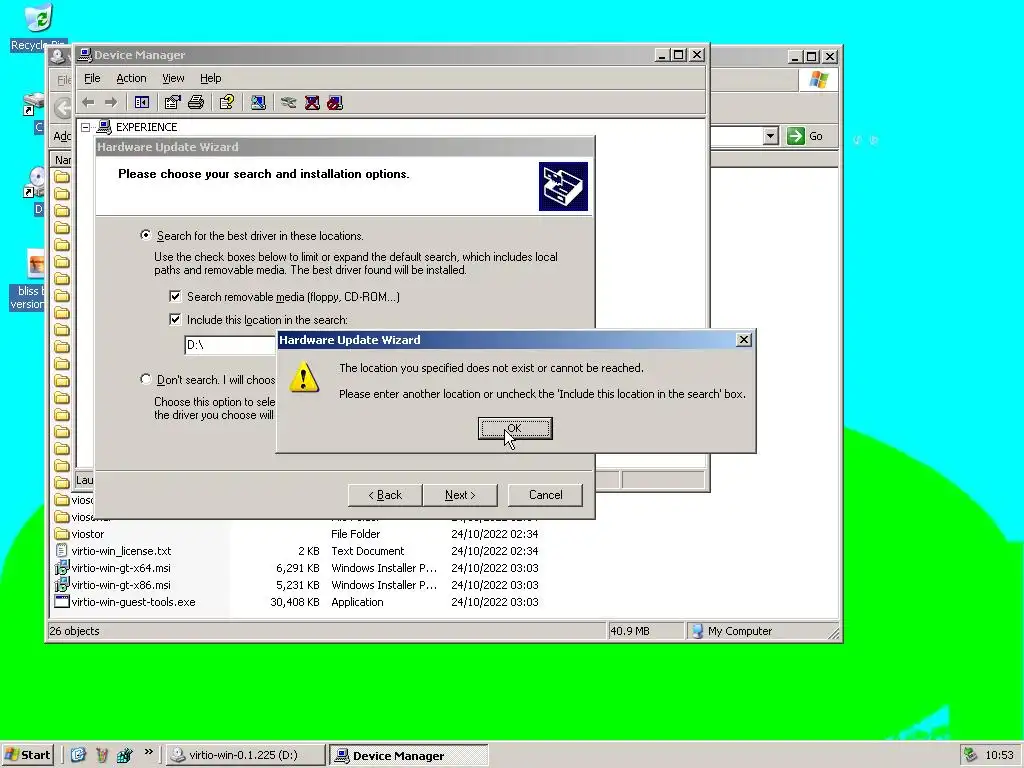Select virtio-win-gt-x86.msi file
Viewport: 1024px width, 768px height.
click(x=121, y=585)
